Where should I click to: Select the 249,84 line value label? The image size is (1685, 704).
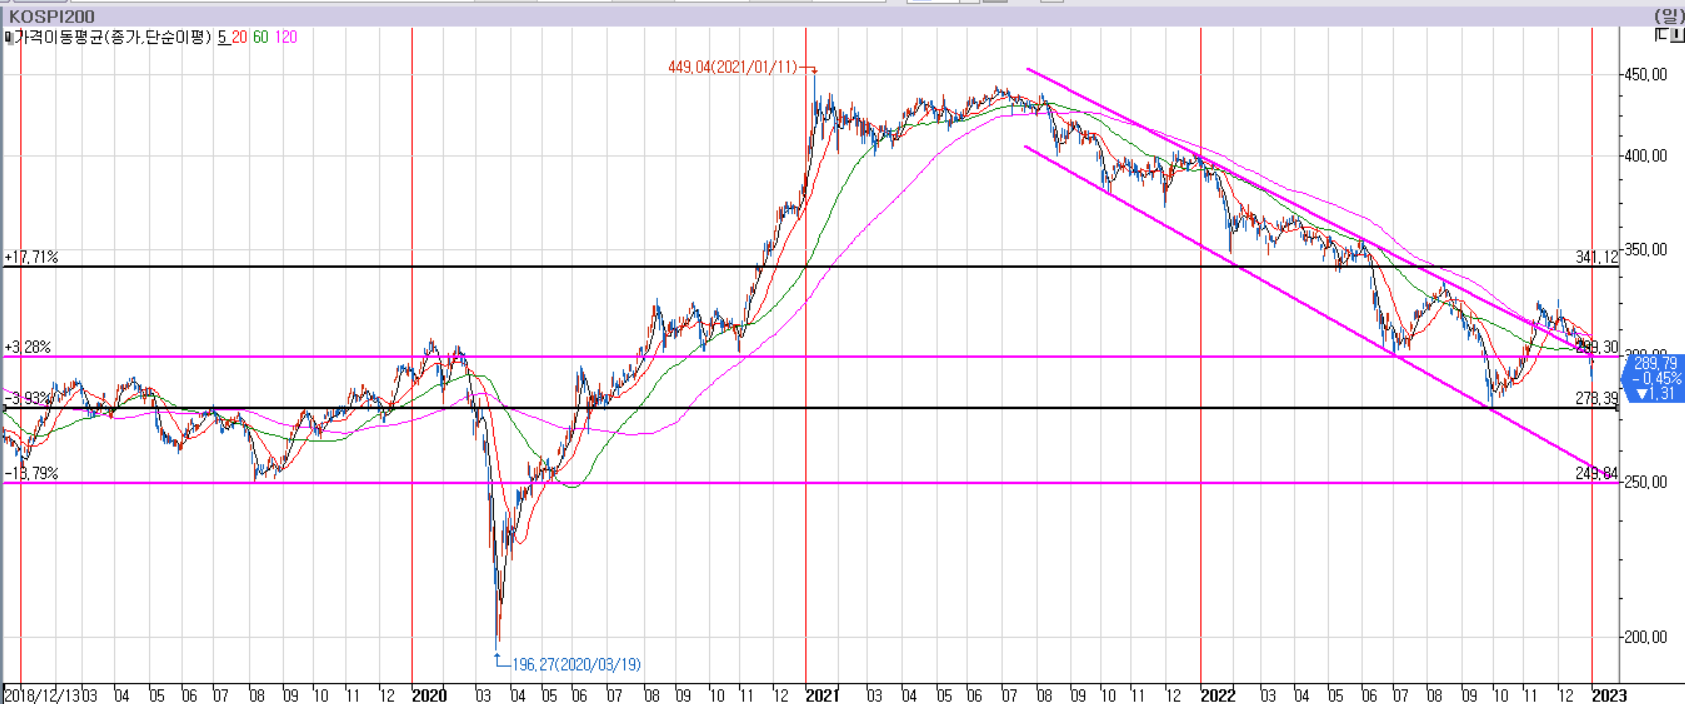click(x=1596, y=473)
